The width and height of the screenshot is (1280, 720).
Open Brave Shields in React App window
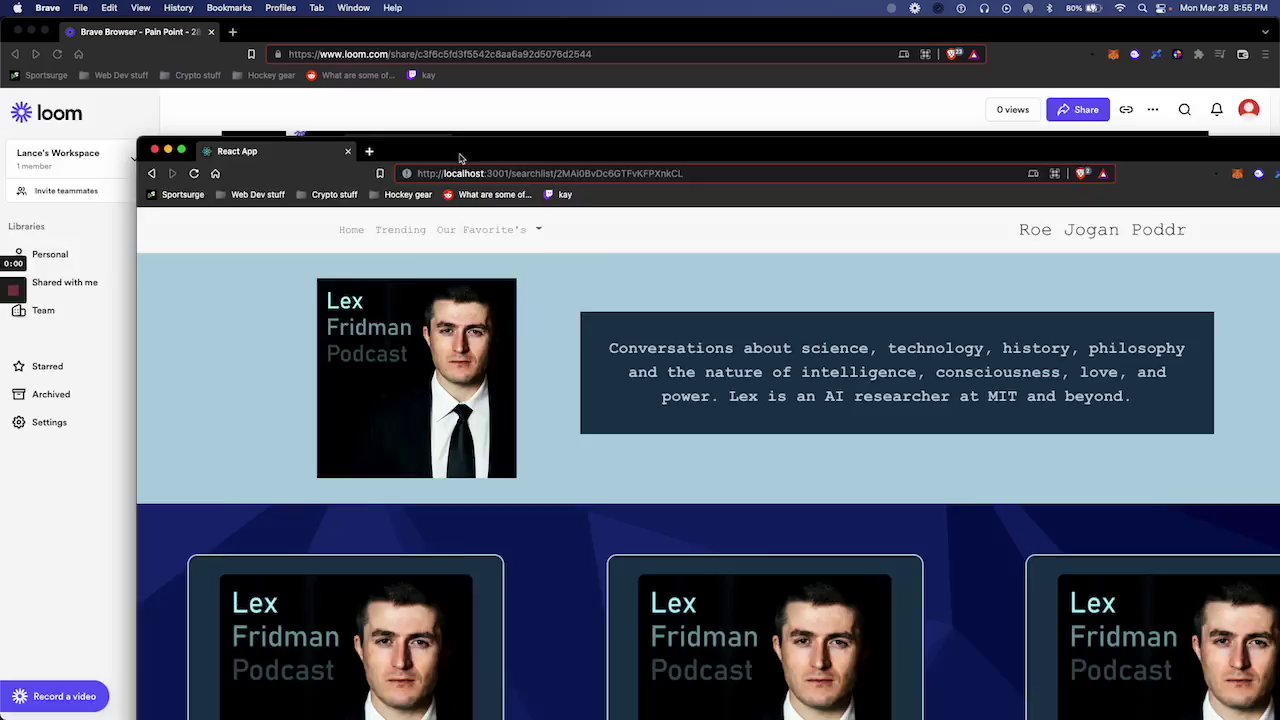(1082, 173)
